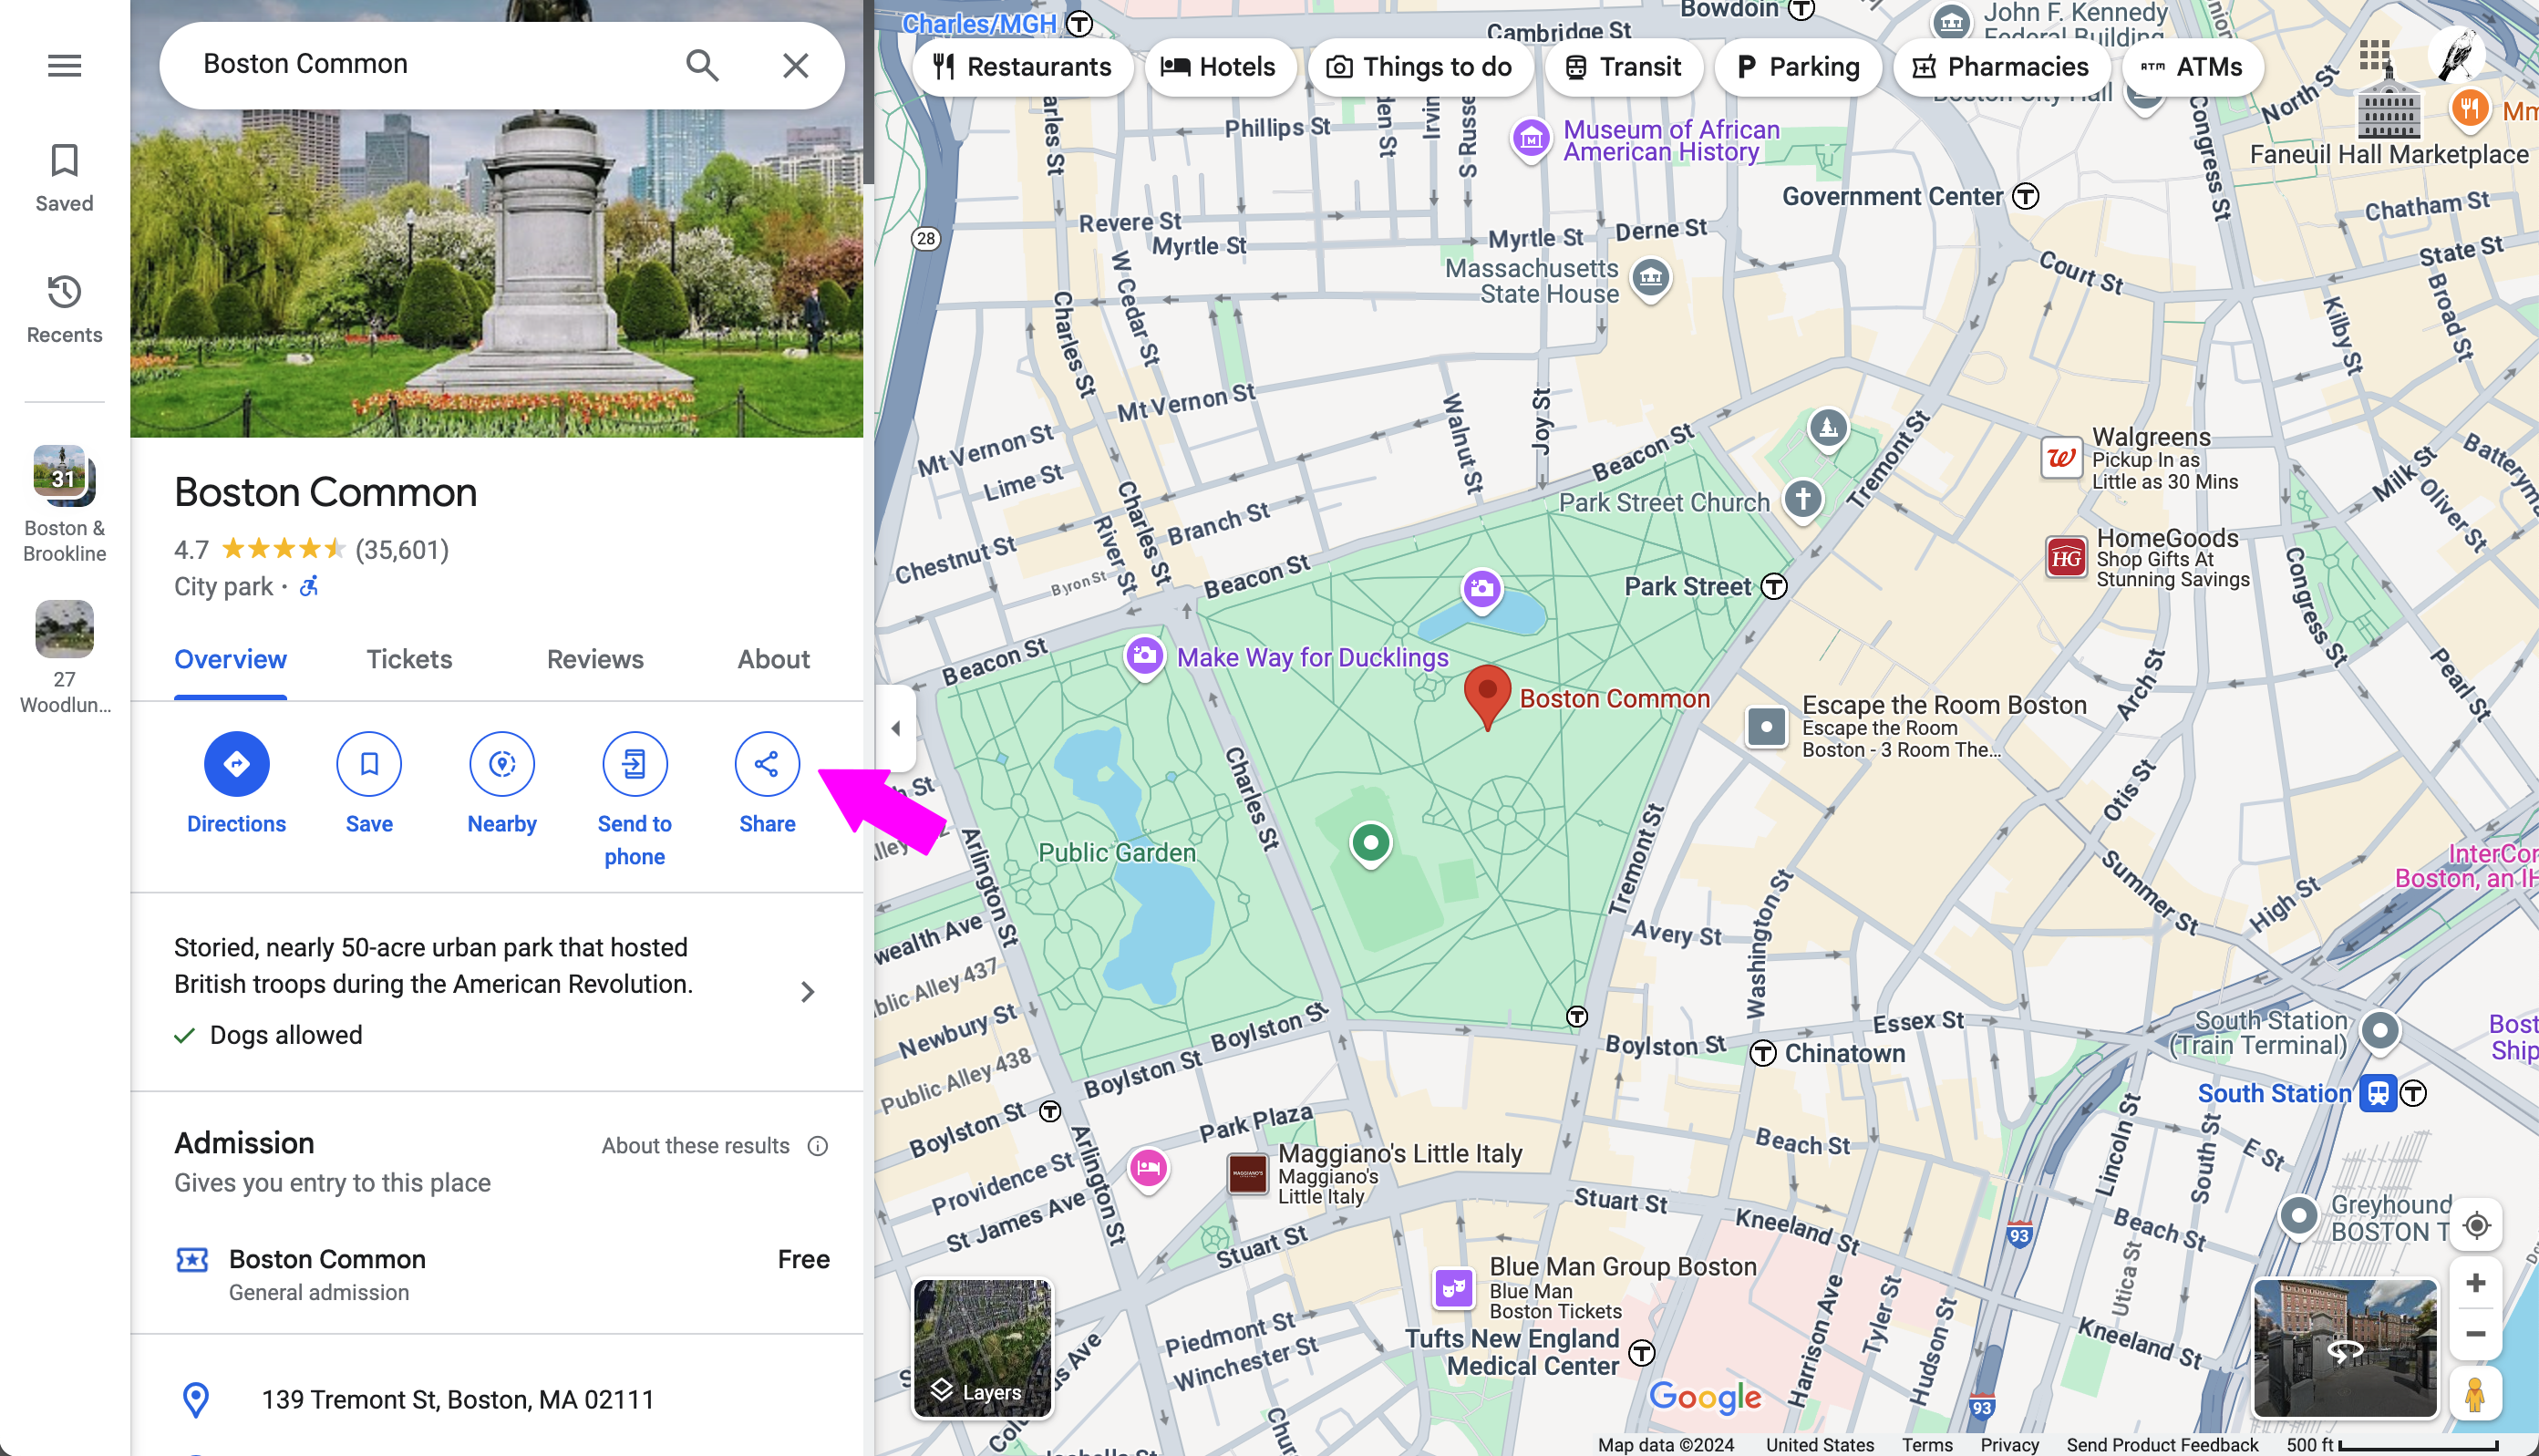
Task: Filter map by Hotels chip
Action: point(1218,67)
